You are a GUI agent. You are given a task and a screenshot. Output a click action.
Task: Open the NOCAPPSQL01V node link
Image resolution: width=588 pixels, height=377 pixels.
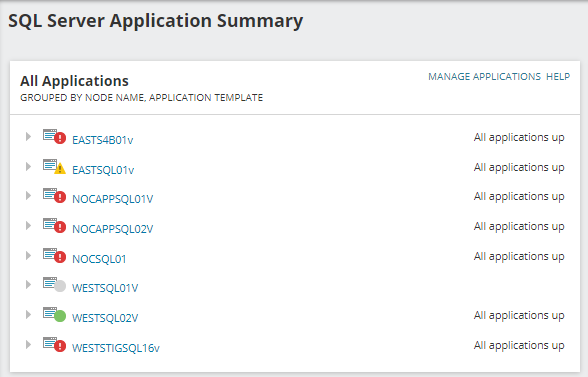tap(112, 199)
